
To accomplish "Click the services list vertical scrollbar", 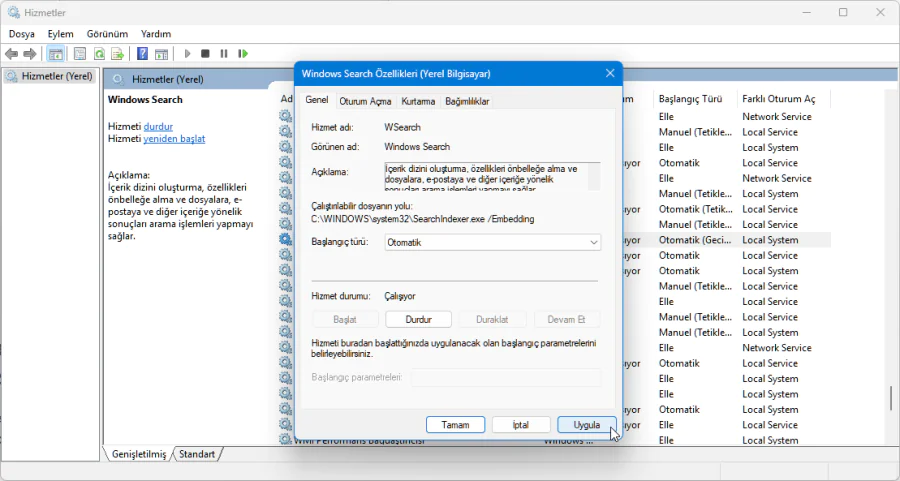I will point(891,396).
